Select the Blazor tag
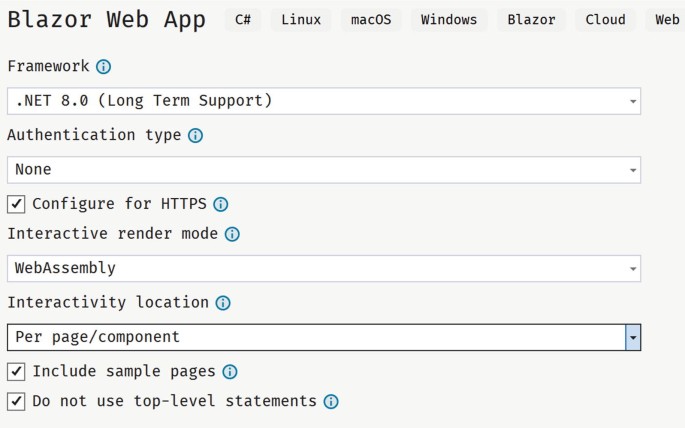 pos(531,20)
